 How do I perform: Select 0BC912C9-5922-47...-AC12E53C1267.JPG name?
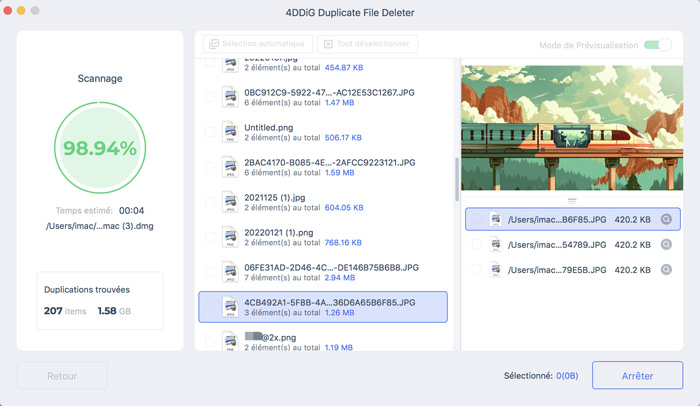(x=329, y=92)
